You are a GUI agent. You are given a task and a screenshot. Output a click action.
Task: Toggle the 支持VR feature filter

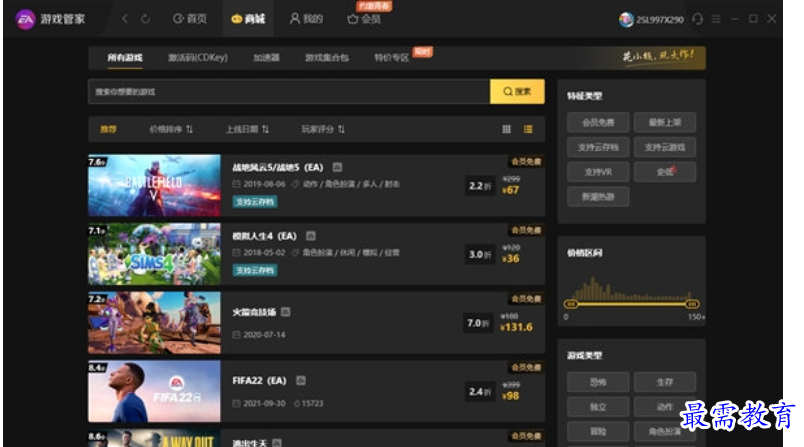[598, 172]
